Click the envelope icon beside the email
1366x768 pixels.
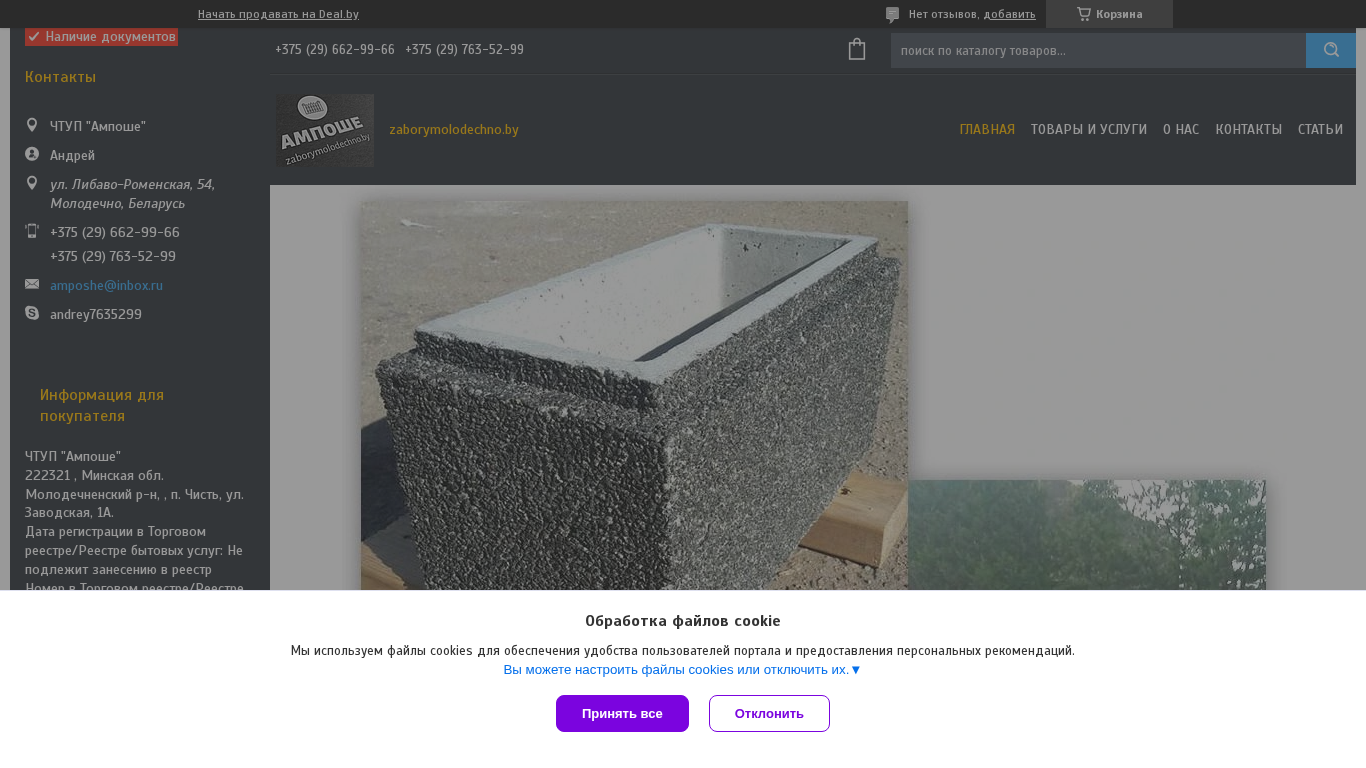click(32, 284)
